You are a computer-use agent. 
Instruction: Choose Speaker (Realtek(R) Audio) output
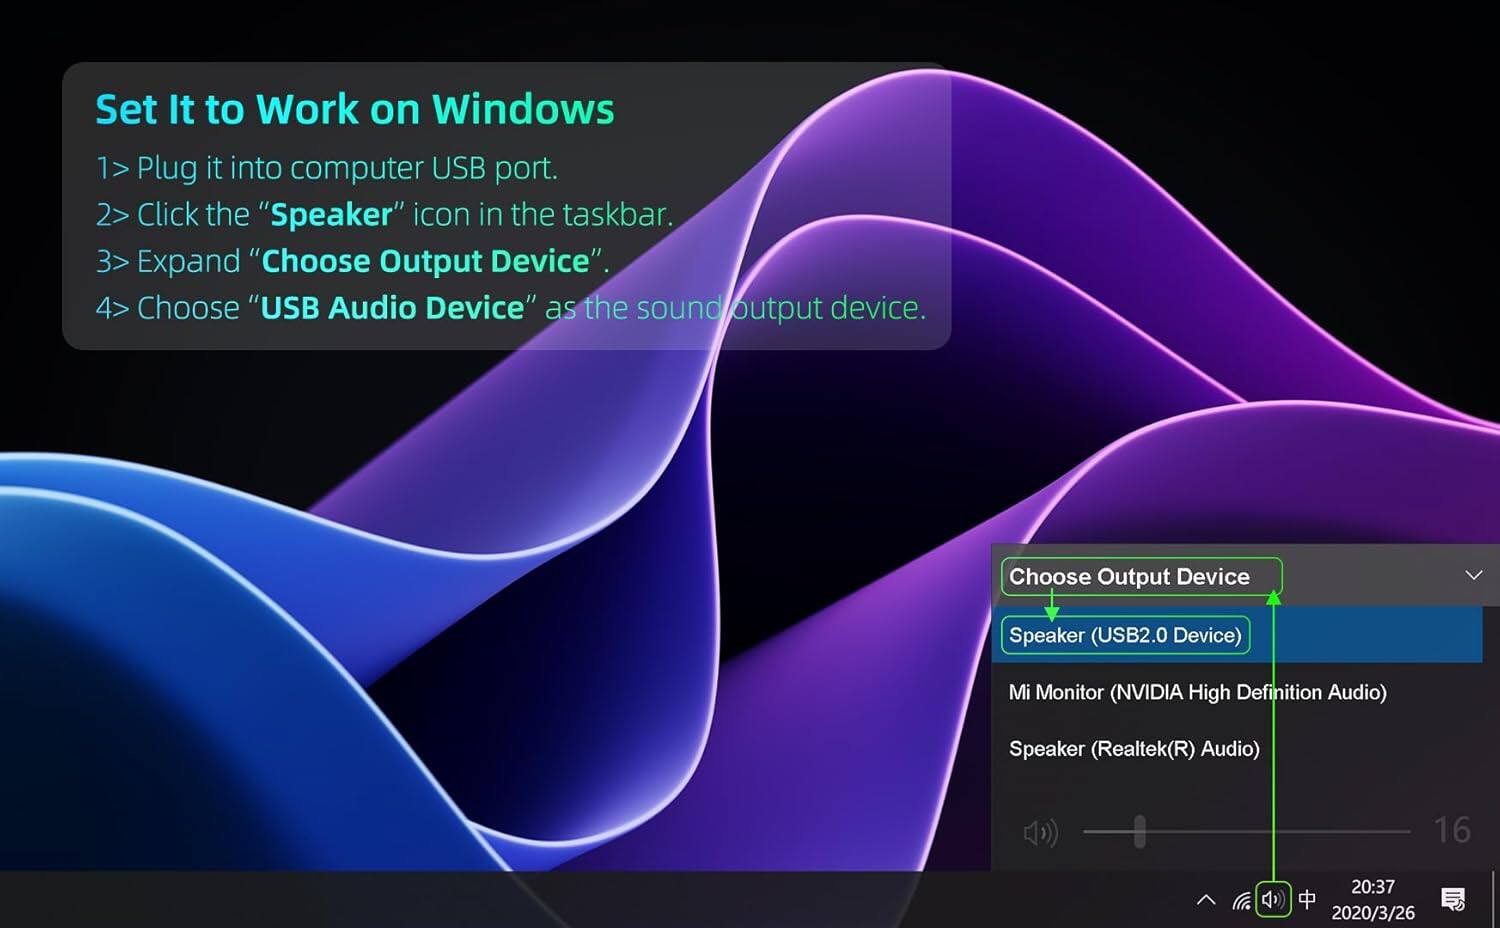(1134, 748)
